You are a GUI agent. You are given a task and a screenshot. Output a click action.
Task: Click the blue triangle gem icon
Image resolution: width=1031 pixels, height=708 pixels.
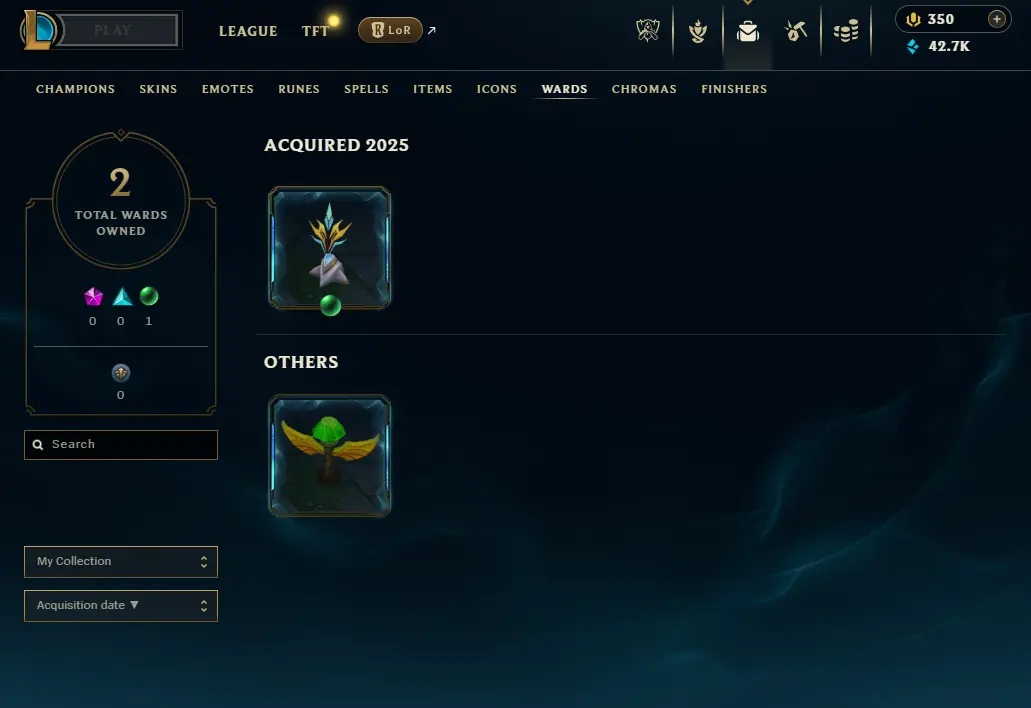pyautogui.click(x=122, y=296)
